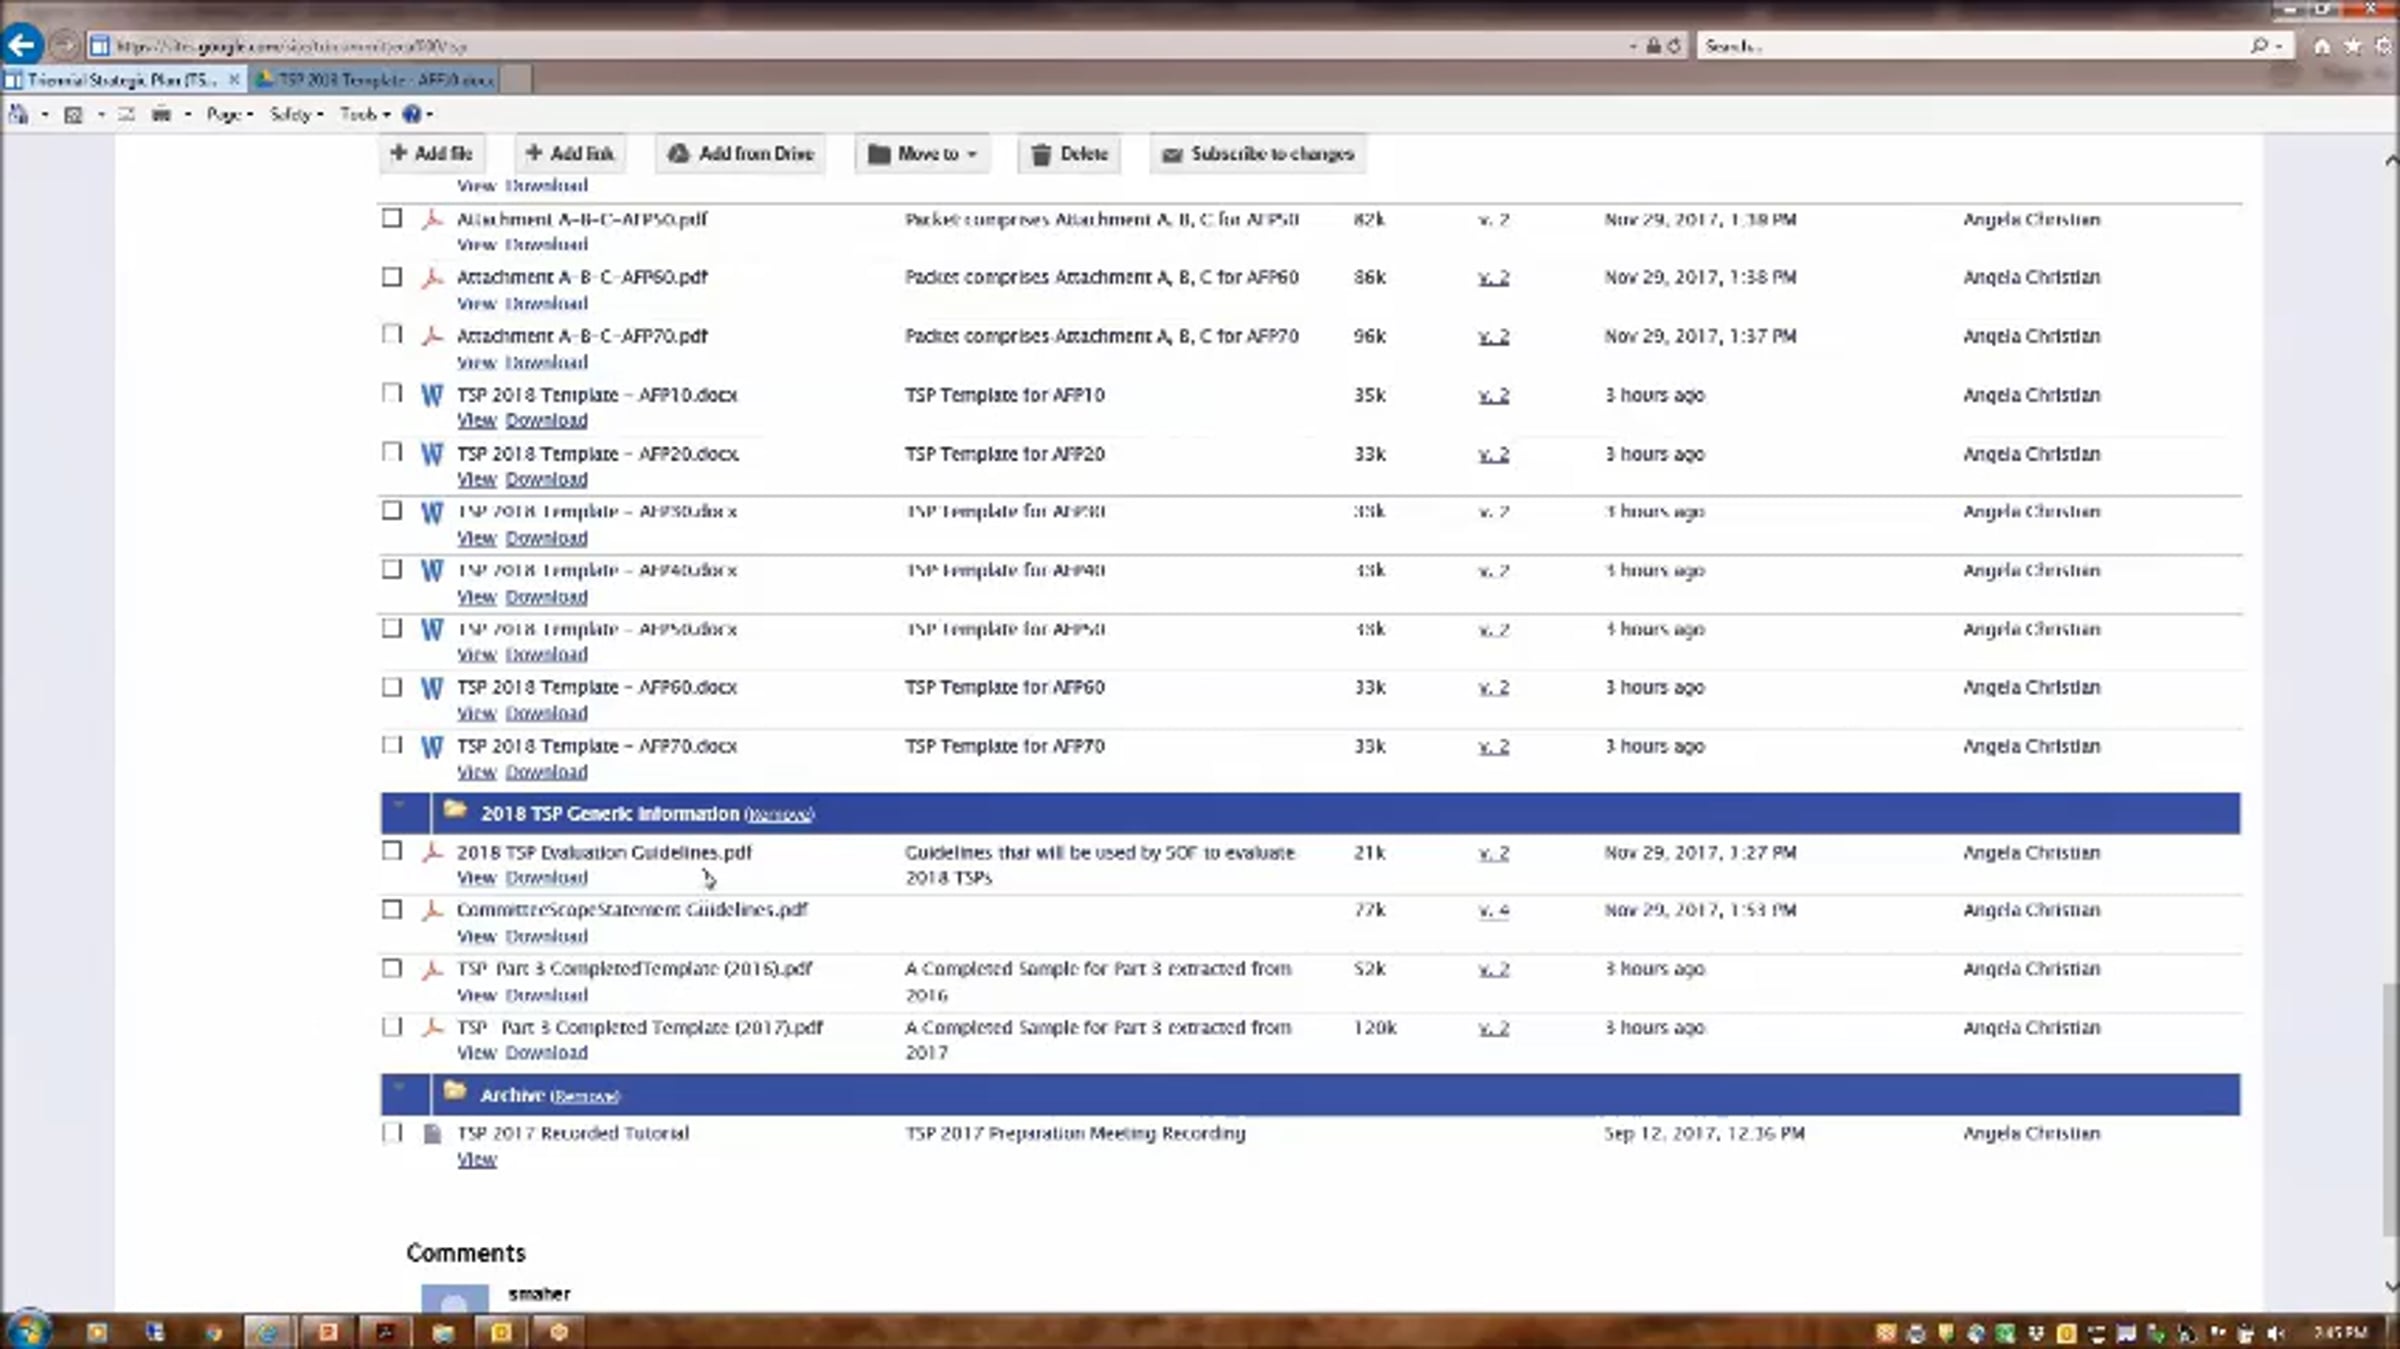2400x1349 pixels.
Task: Click the volume icon in the system tray
Action: (x=2276, y=1333)
